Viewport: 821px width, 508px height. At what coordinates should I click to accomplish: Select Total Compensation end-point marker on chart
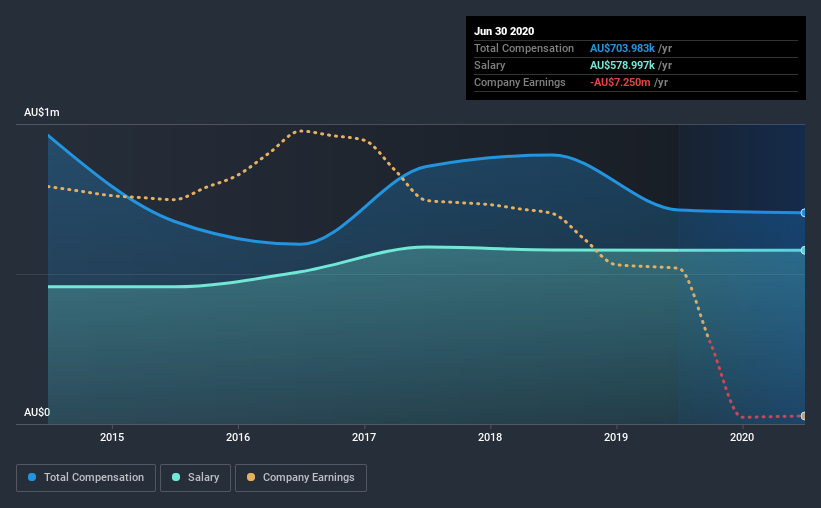[x=803, y=213]
